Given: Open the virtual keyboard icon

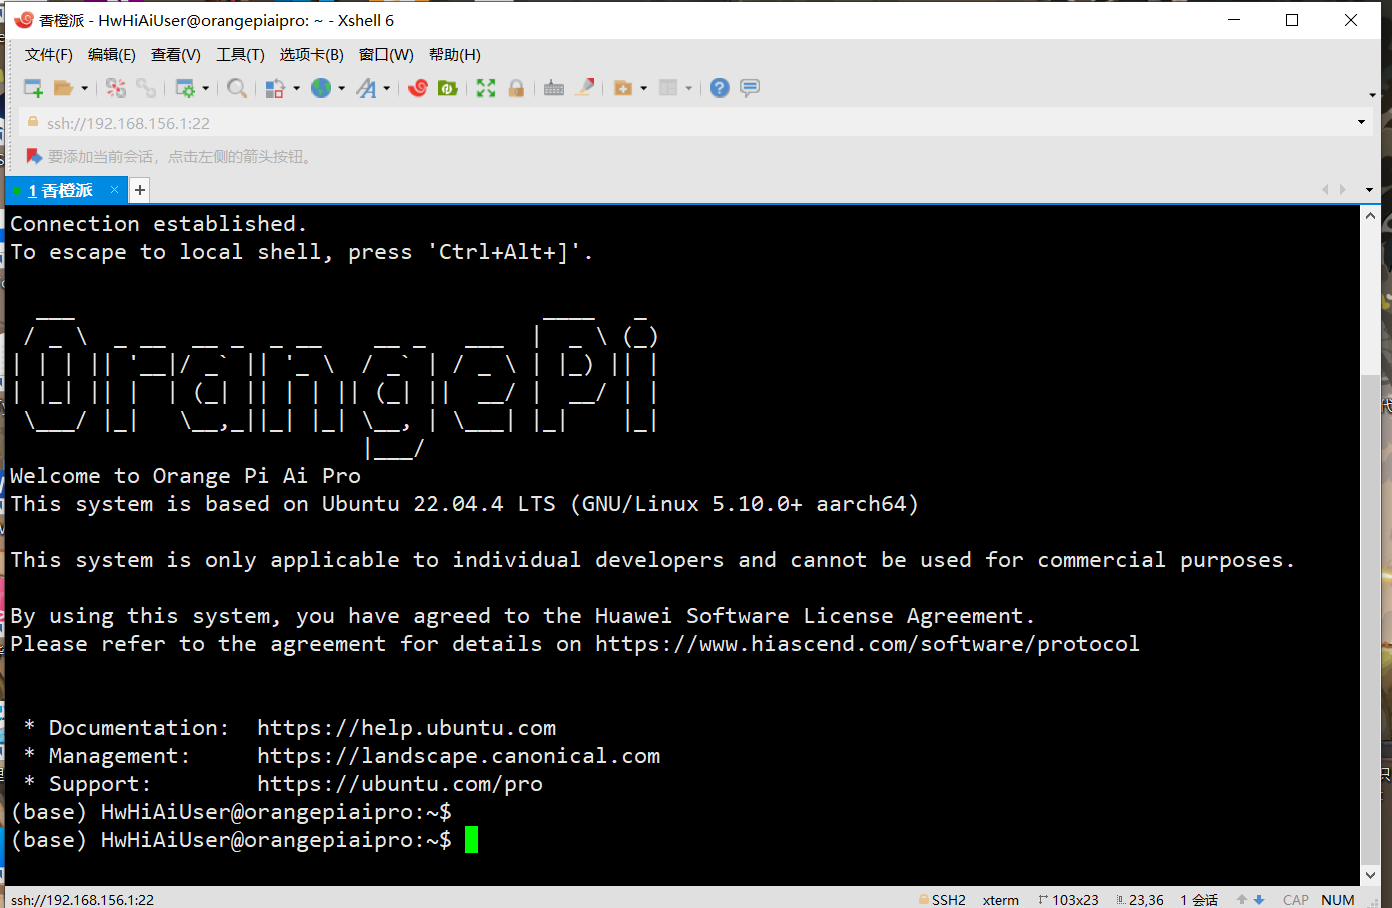Looking at the screenshot, I should click(554, 88).
